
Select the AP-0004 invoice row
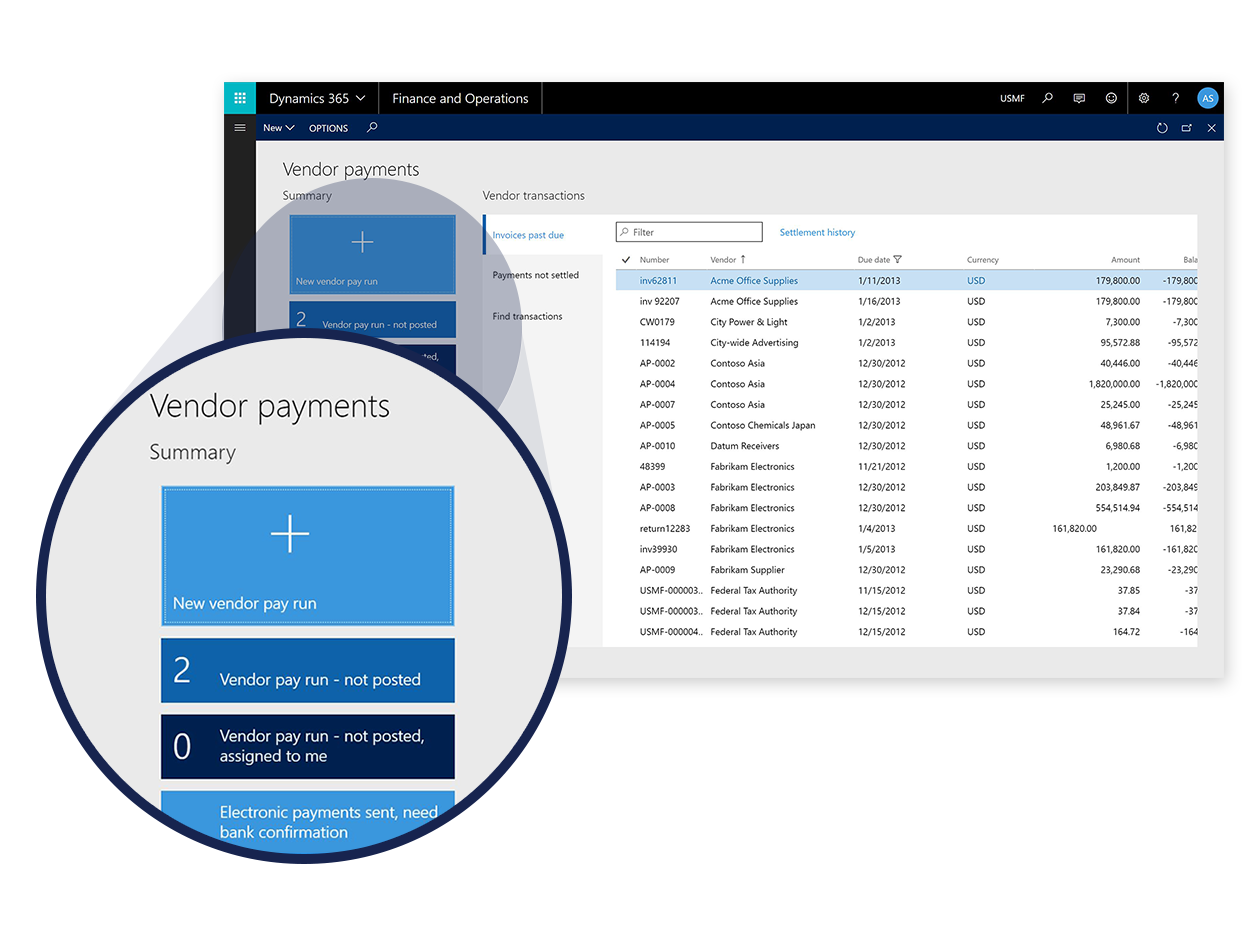tap(906, 384)
